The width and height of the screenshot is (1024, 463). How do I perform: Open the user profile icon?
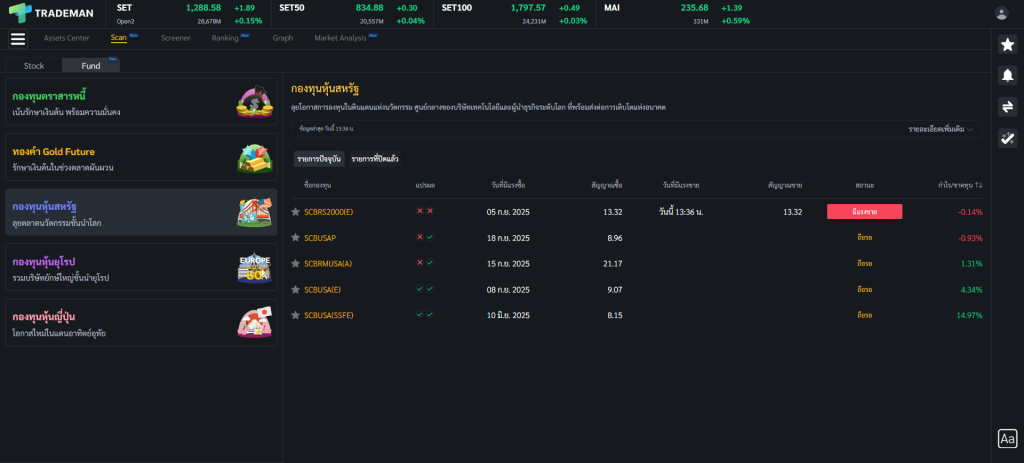click(x=1001, y=13)
